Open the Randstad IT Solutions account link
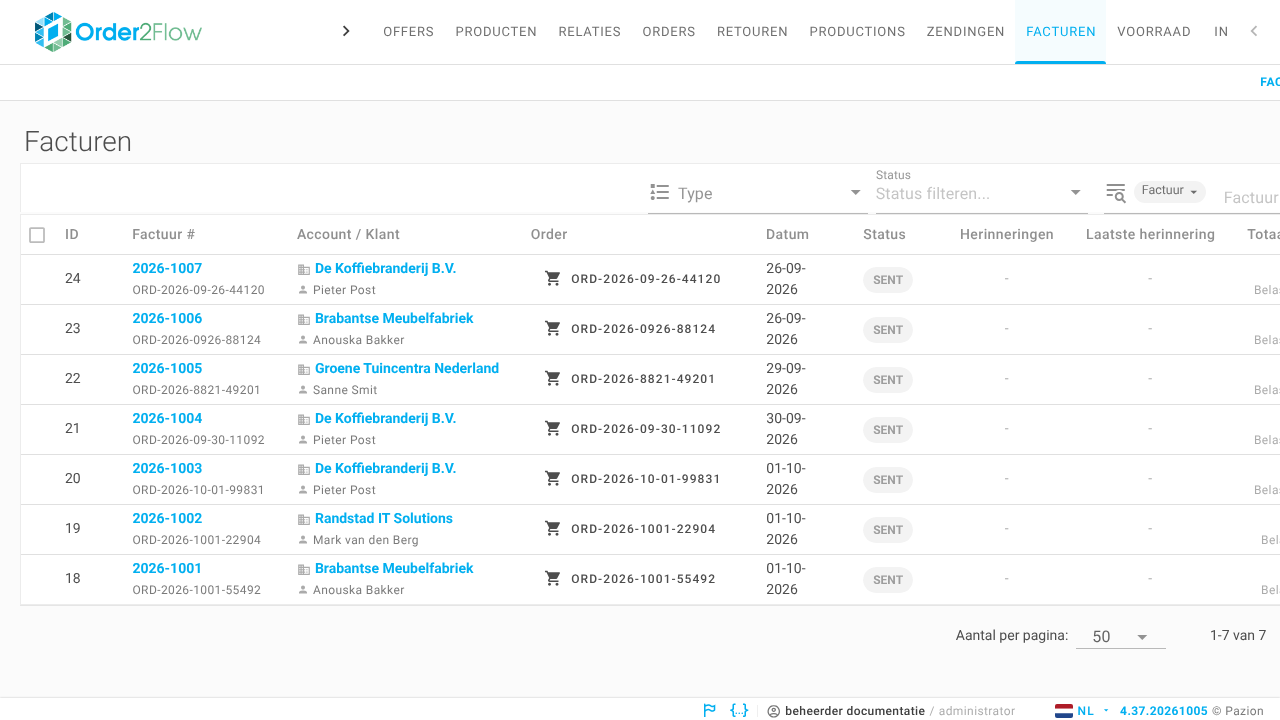The image size is (1280, 720). click(384, 518)
